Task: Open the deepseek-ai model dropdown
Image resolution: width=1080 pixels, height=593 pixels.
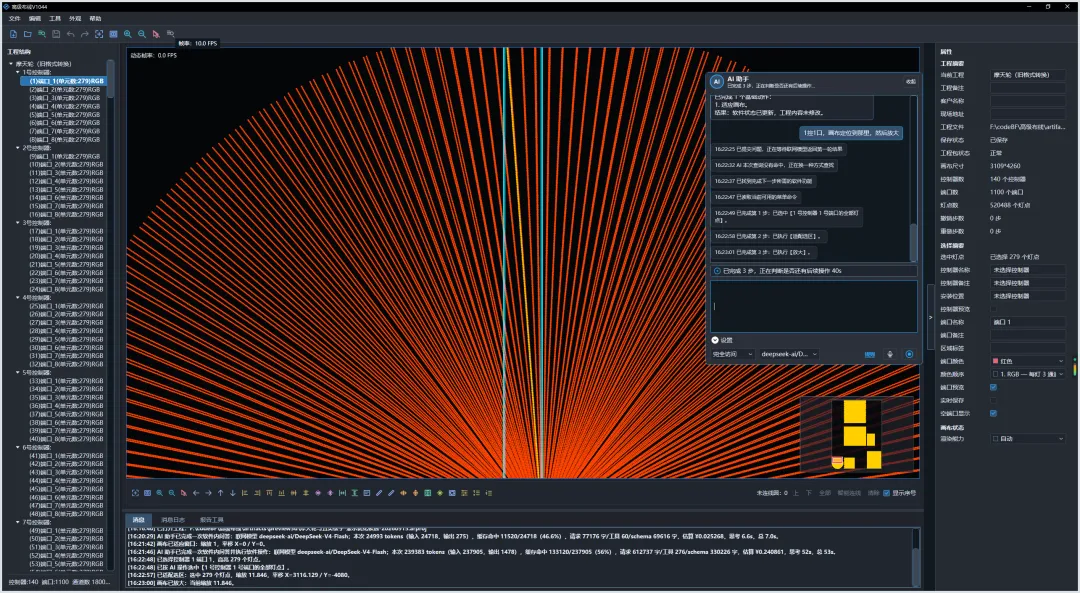Action: [x=789, y=354]
